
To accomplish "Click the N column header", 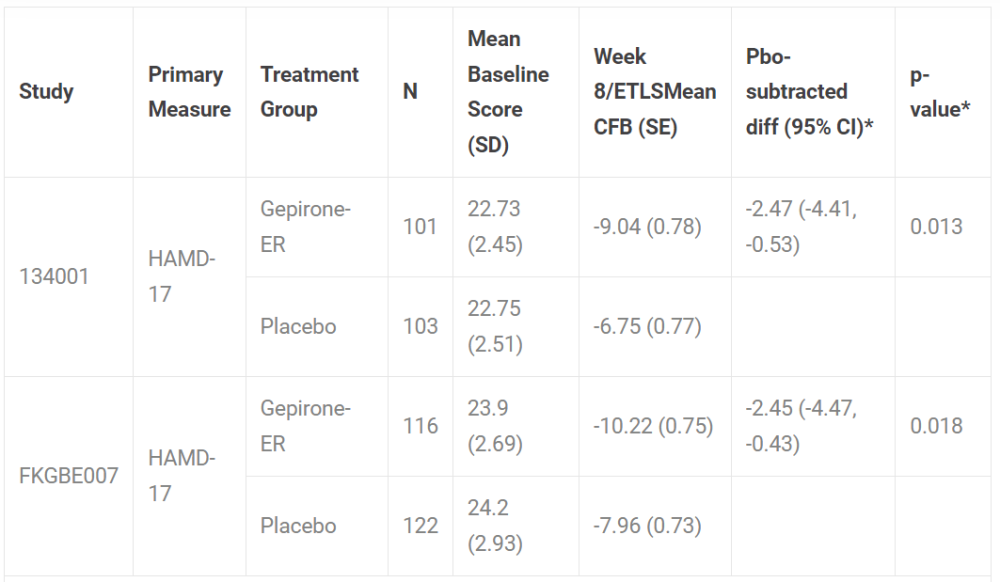I will click(x=410, y=92).
